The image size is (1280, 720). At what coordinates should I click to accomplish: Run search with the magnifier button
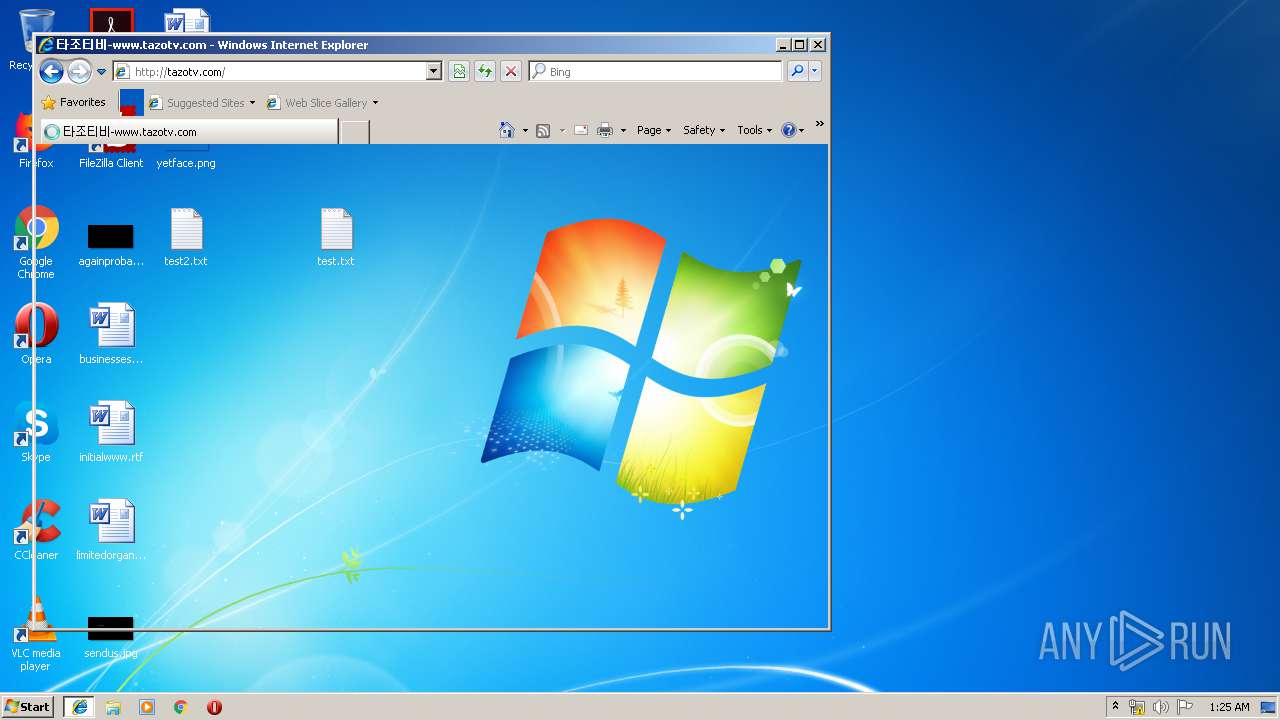[797, 71]
